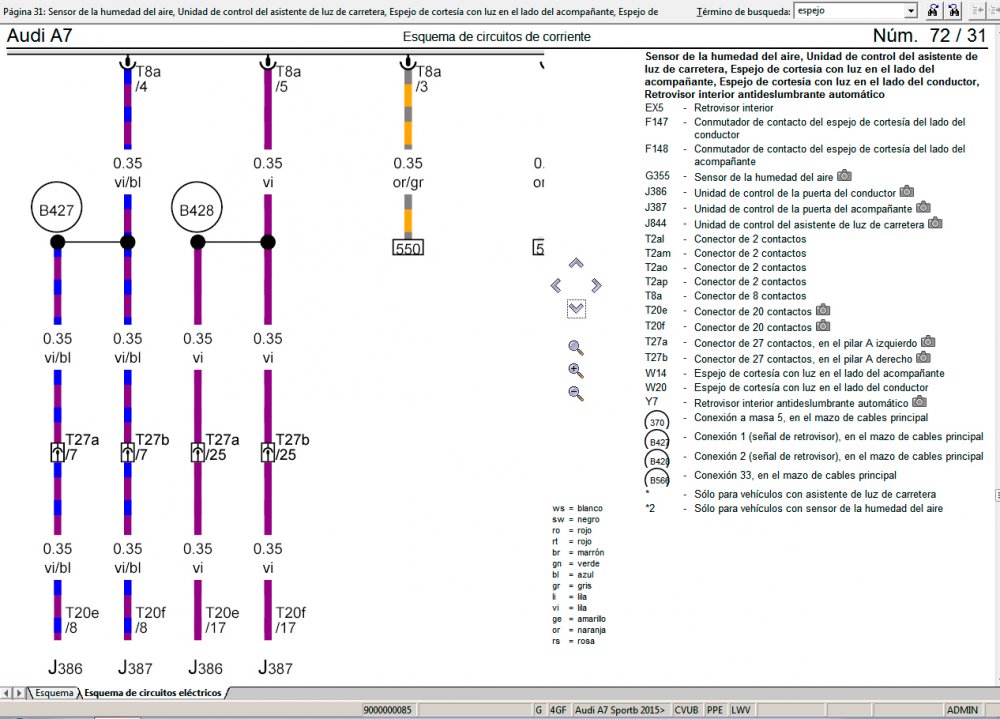
Task: Click the T20e/17 connector label
Action: click(x=222, y=620)
